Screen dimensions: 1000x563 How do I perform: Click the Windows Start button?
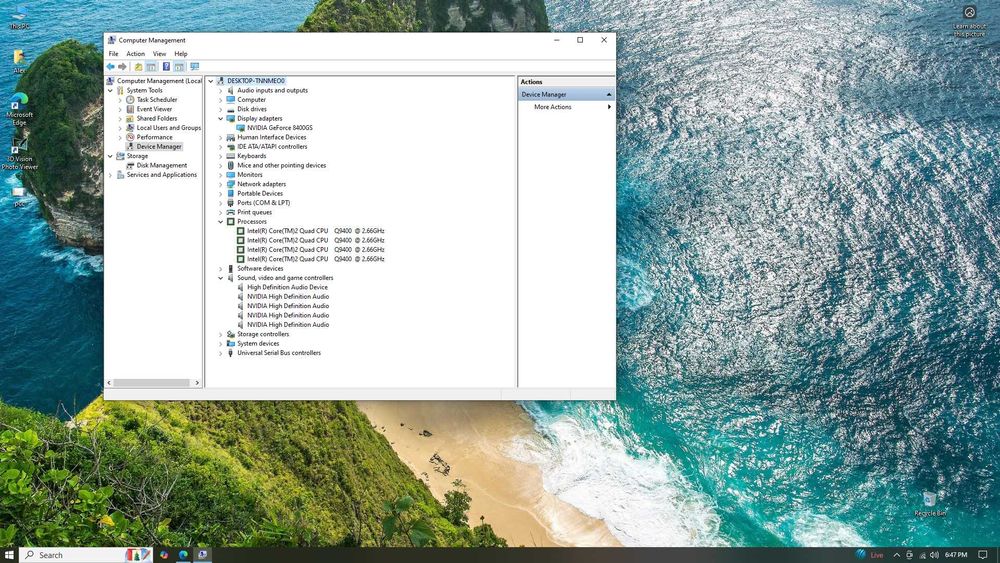(9, 555)
